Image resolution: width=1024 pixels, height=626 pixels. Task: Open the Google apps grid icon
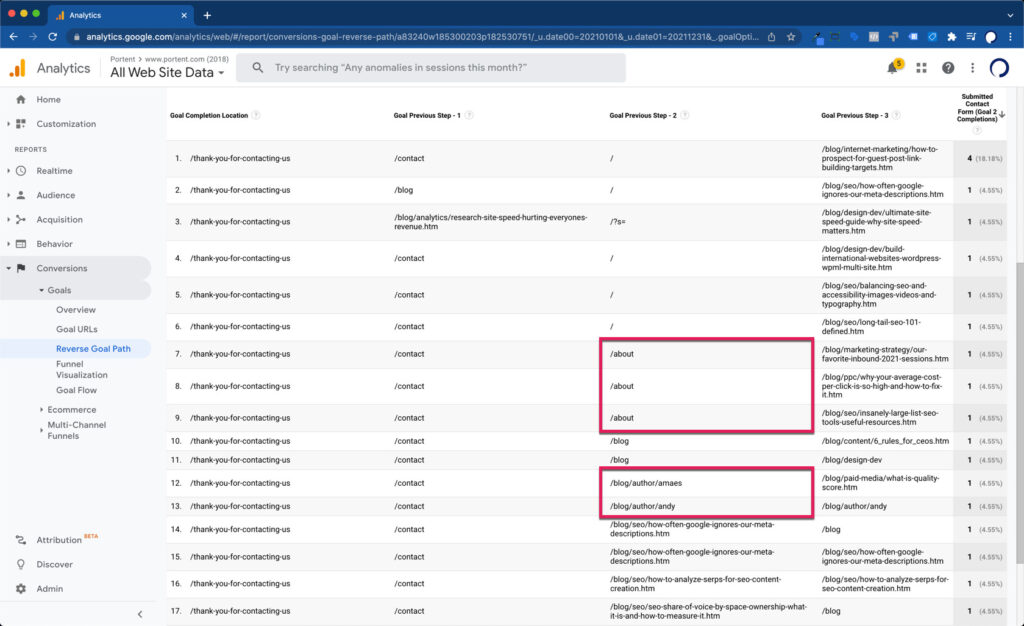[921, 68]
